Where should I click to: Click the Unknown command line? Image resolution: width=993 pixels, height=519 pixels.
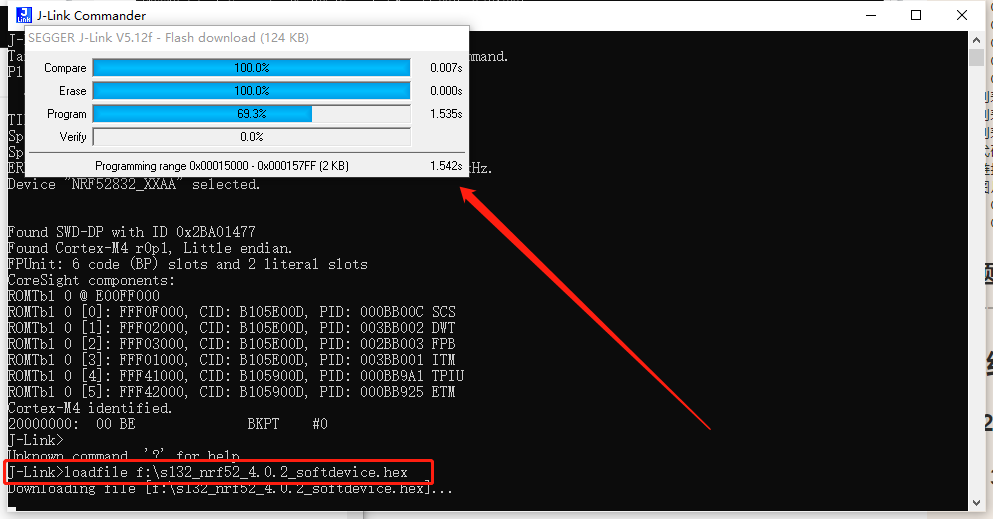point(124,456)
